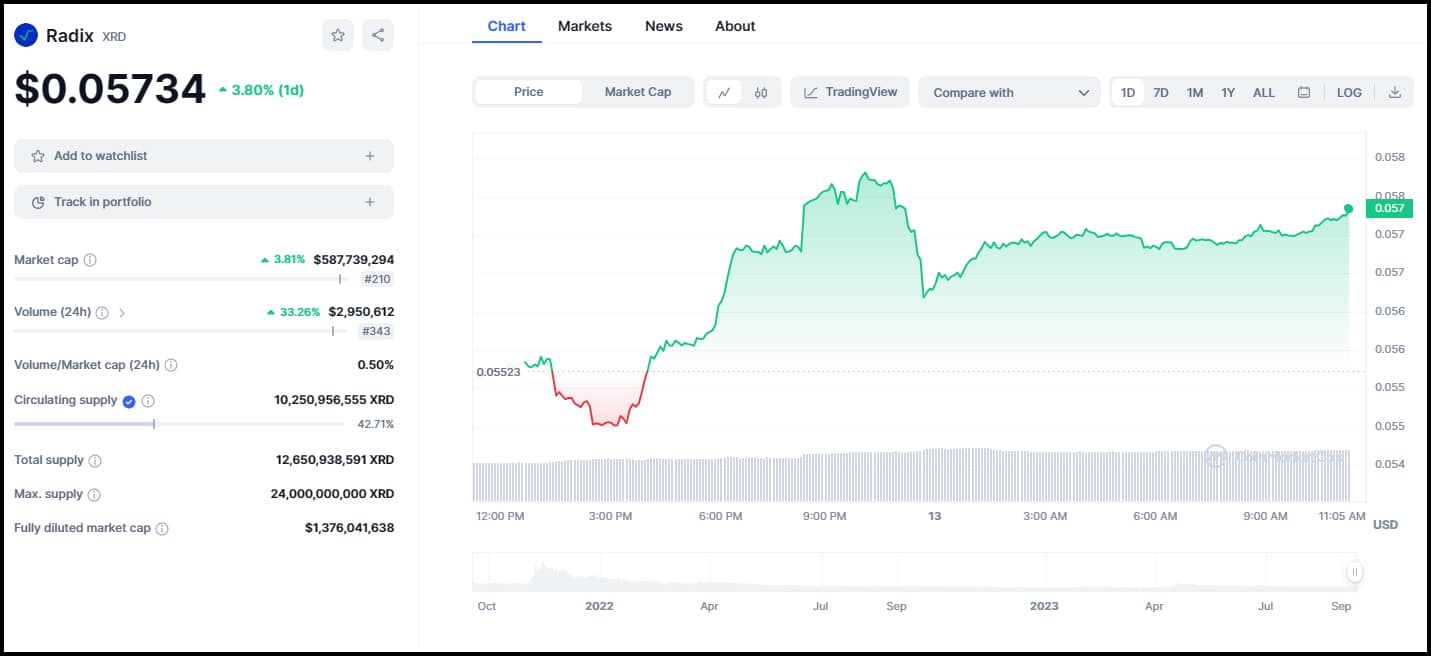This screenshot has height=656, width=1431.
Task: Click the #210 market cap rank badge
Action: pos(377,279)
